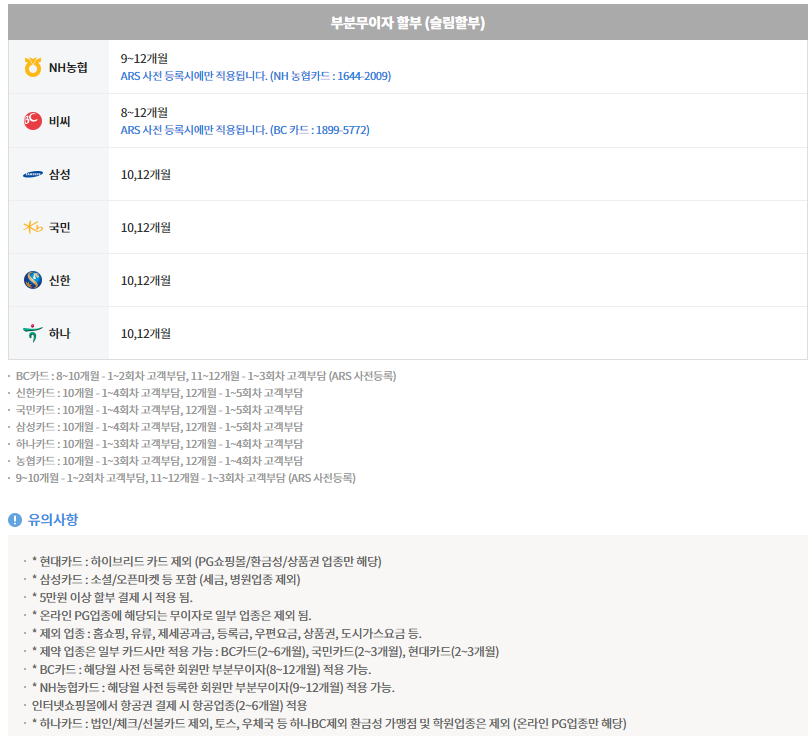Select 10,12개월 in the 신한 row
Screen dimensions: 812x736
pos(146,280)
